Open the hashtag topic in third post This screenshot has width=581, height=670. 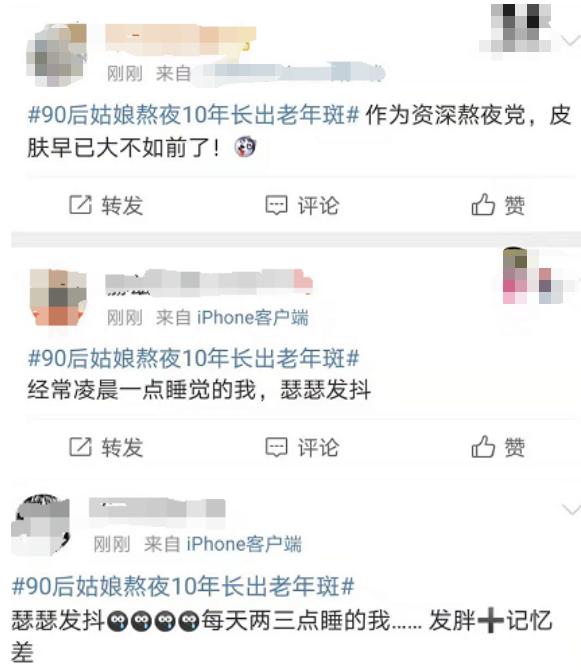tap(183, 586)
